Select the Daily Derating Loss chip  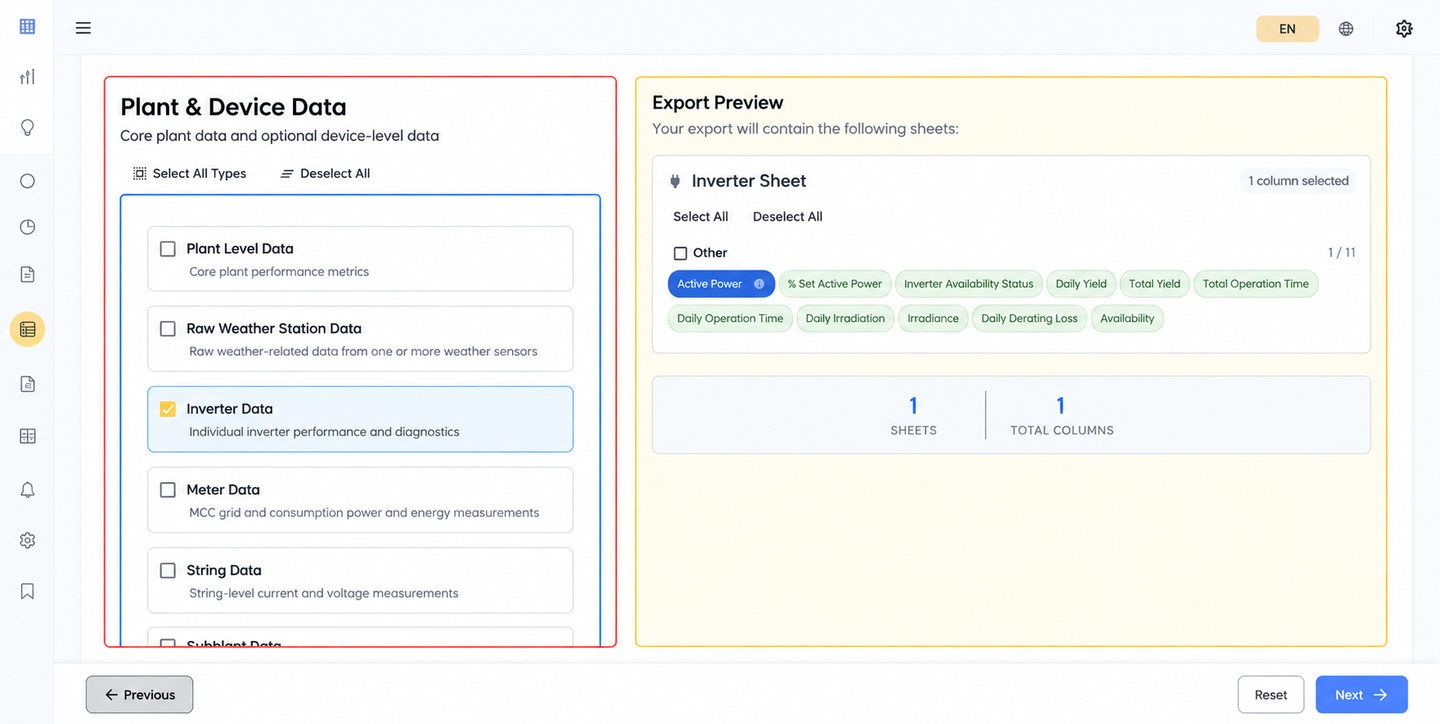(x=1029, y=318)
